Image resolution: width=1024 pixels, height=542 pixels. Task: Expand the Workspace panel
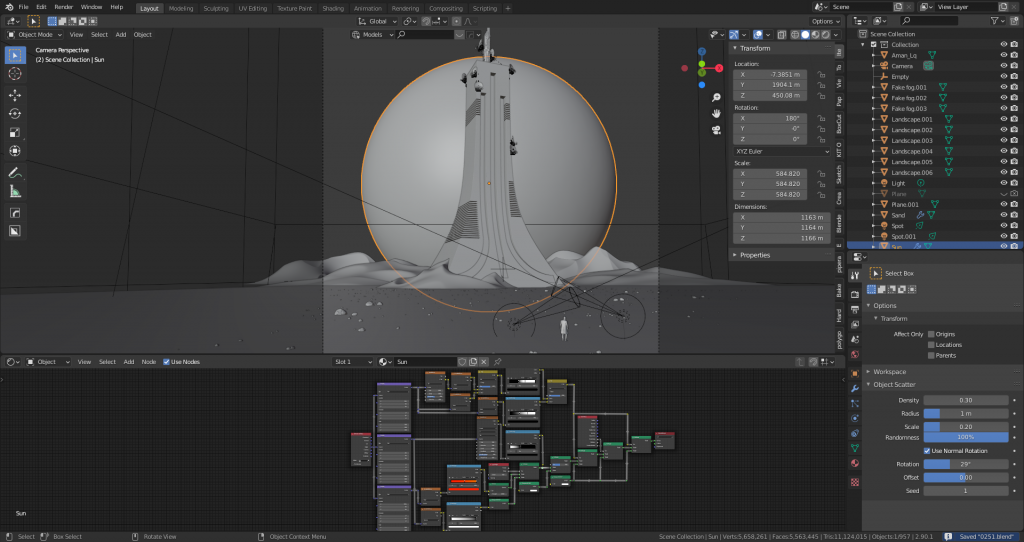coord(889,372)
